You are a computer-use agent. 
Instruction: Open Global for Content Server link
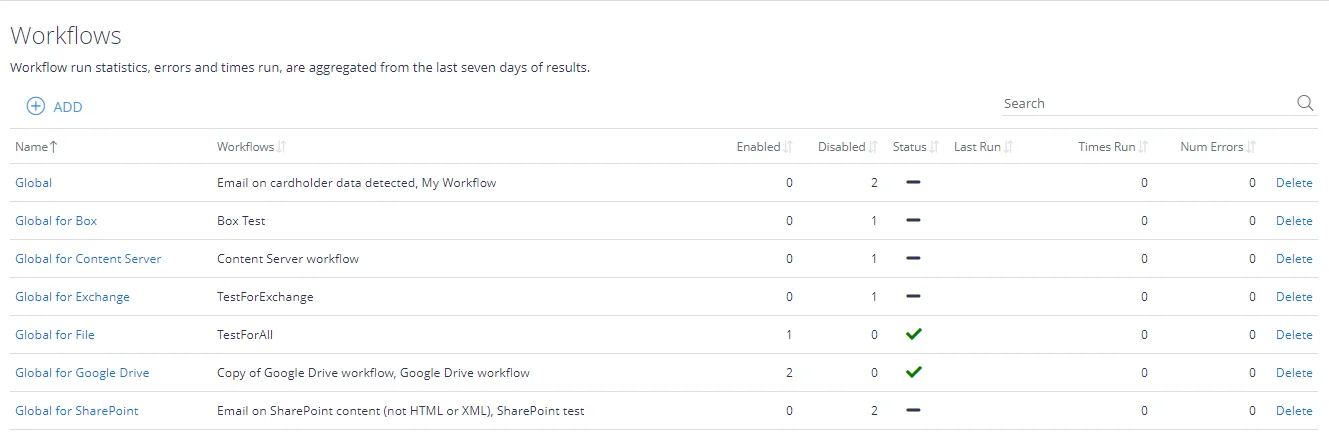click(x=88, y=259)
